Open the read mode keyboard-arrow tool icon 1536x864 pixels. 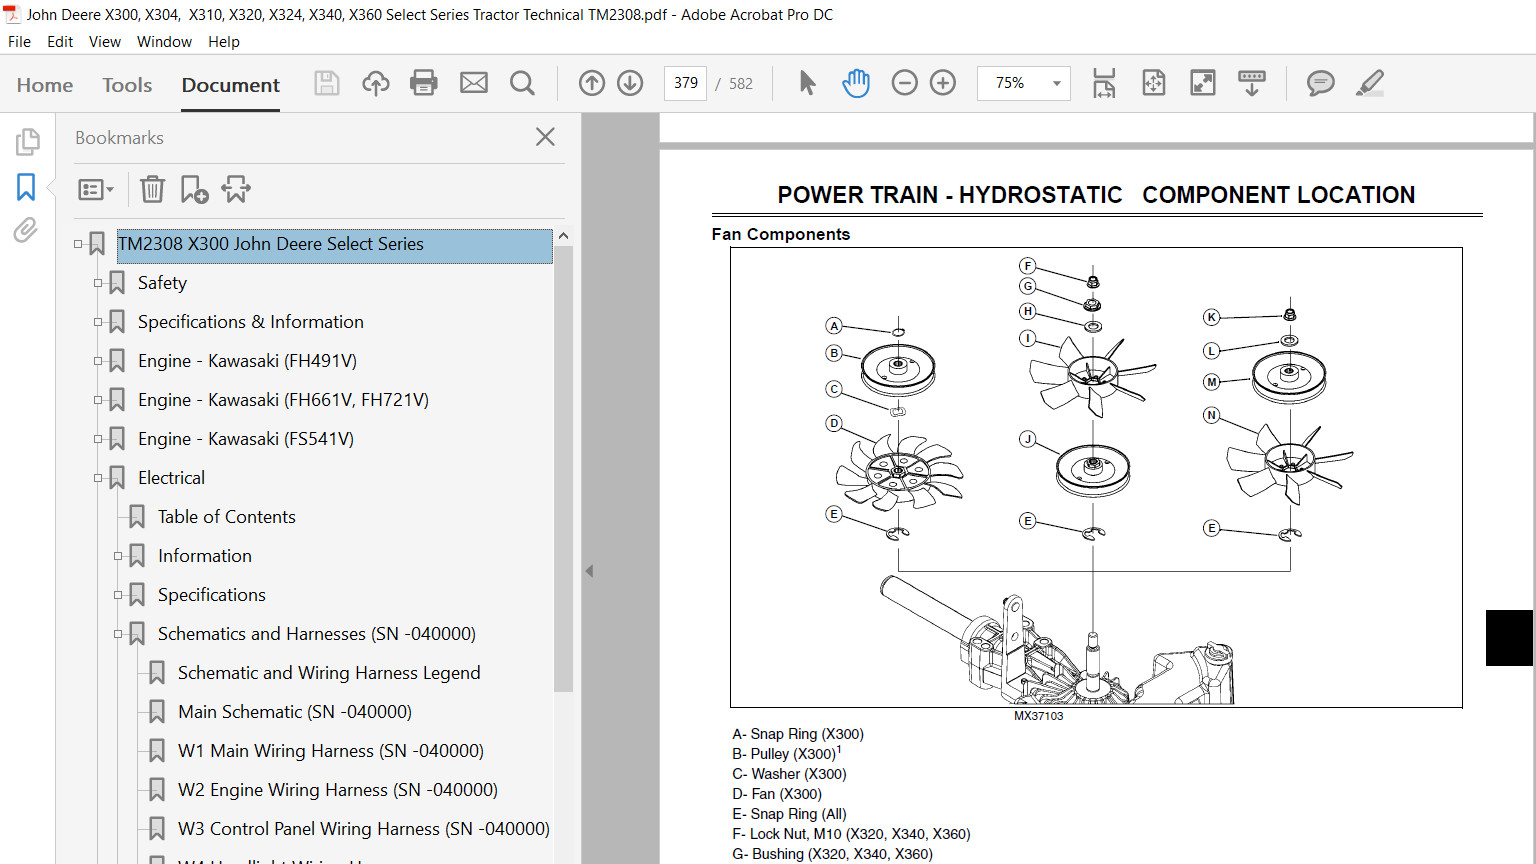pos(1252,83)
